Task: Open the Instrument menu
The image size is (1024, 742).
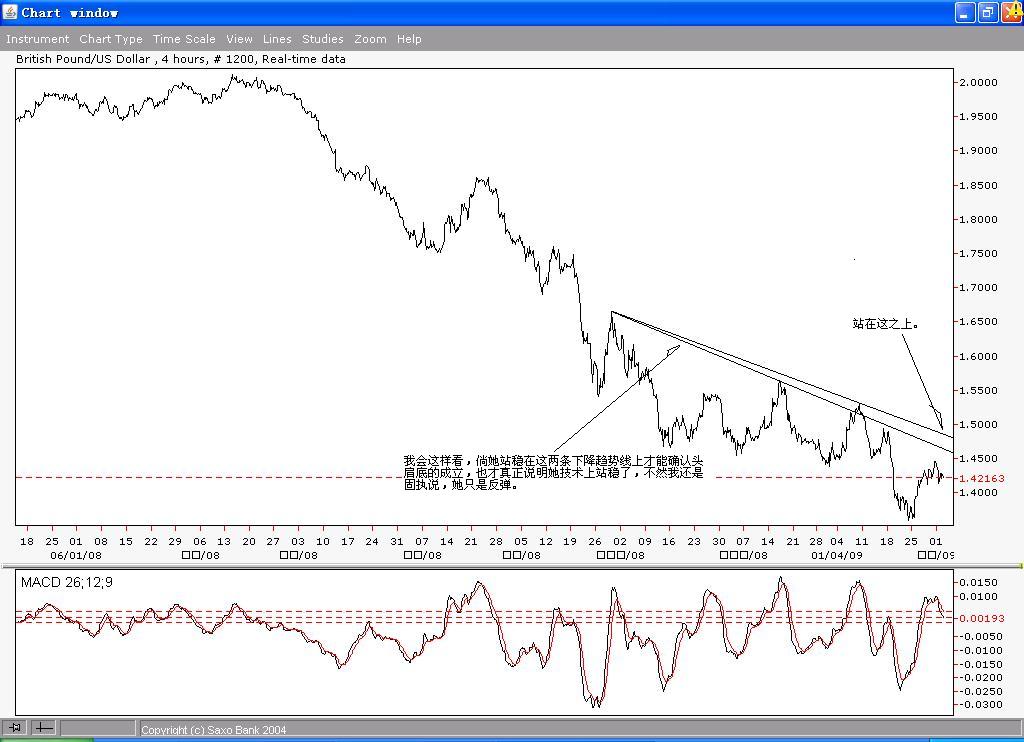Action: tap(37, 39)
